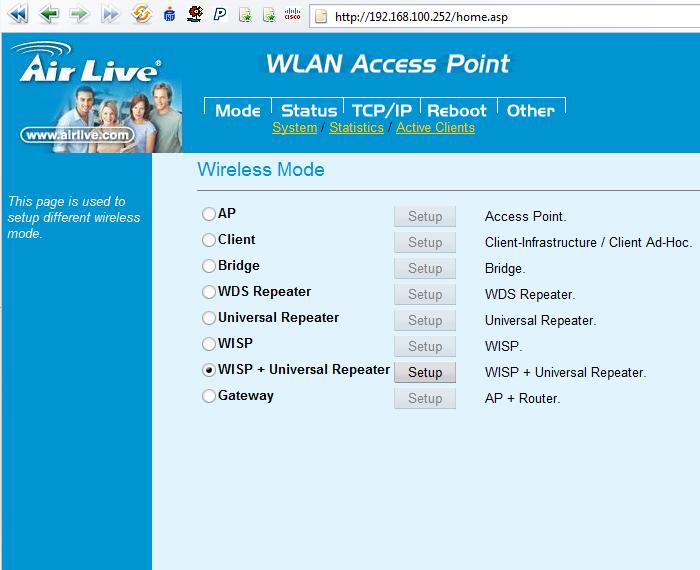Click the green back arrow

(x=47, y=14)
